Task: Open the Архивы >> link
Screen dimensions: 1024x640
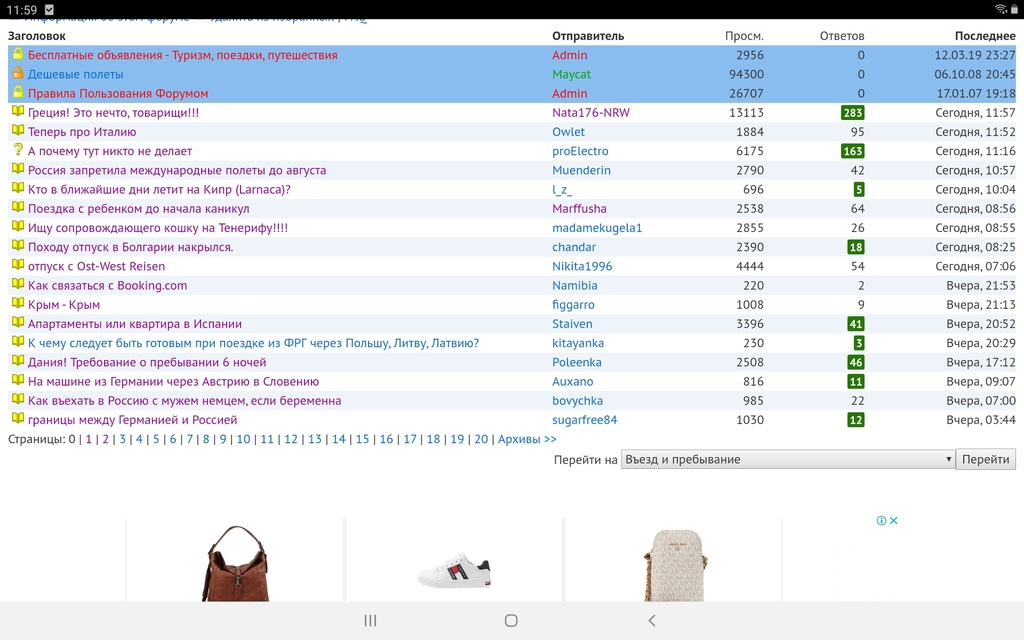Action: coord(527,439)
